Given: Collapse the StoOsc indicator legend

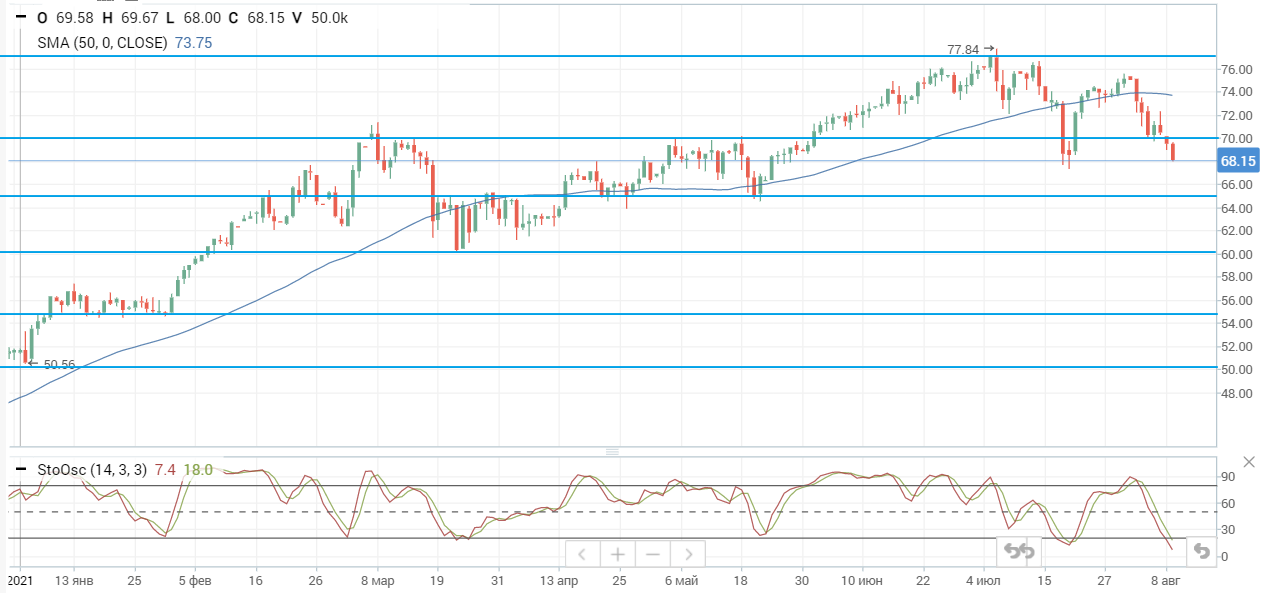Looking at the screenshot, I should (x=21, y=469).
